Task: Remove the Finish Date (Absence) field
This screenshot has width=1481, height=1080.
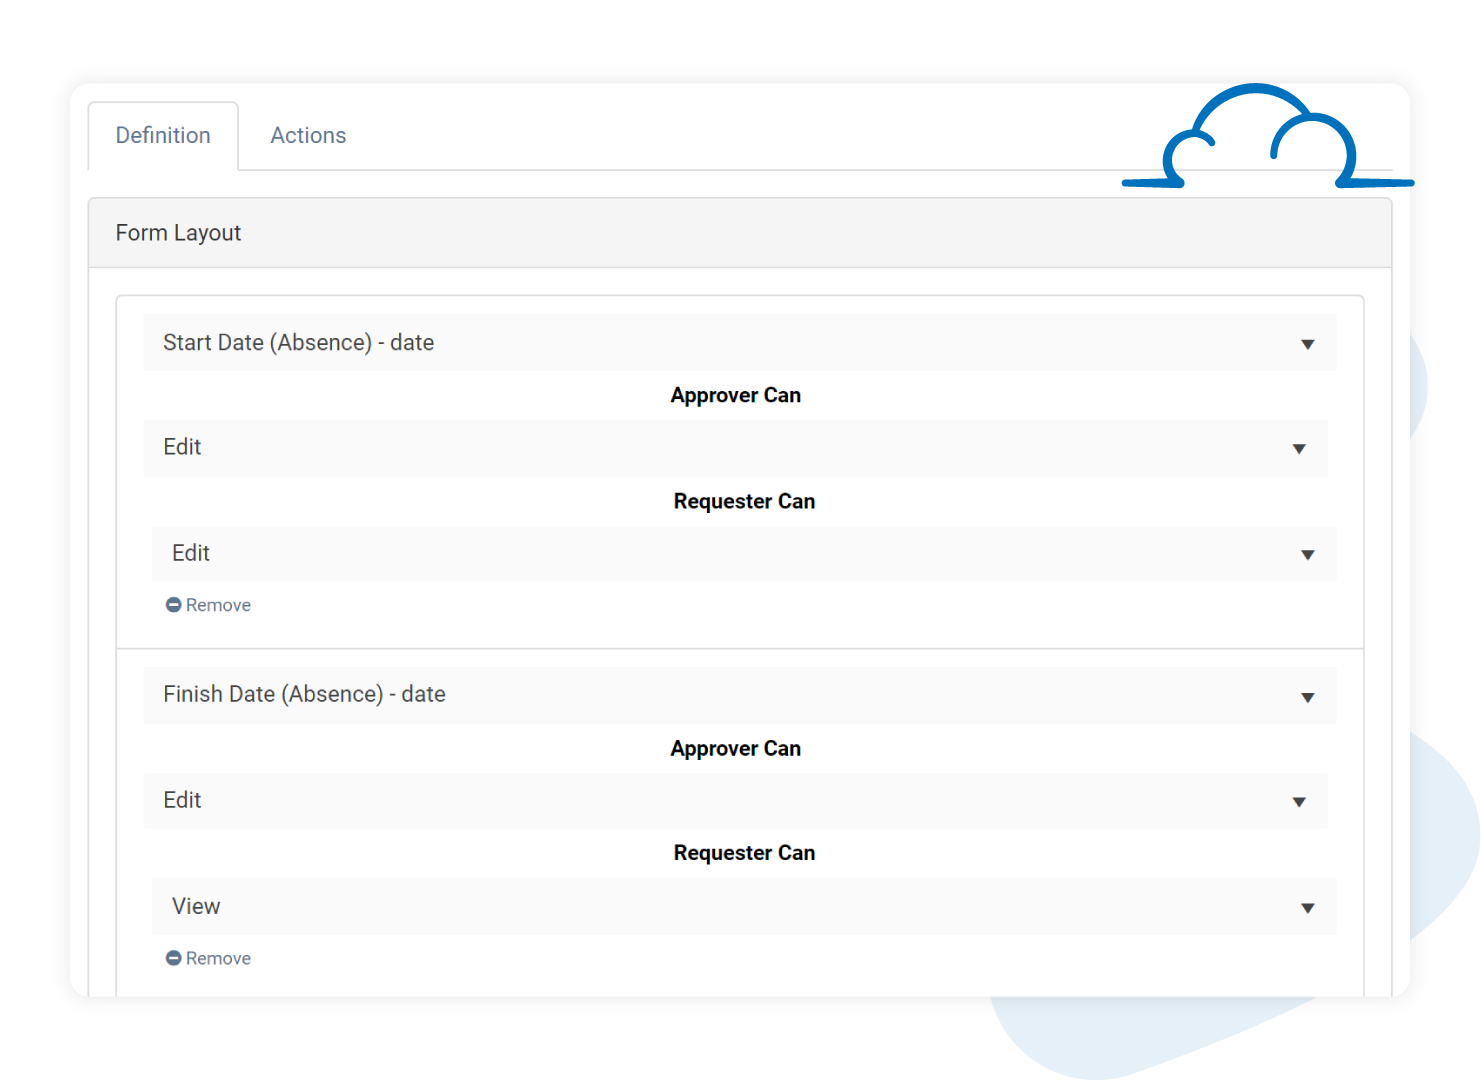Action: tap(208, 957)
